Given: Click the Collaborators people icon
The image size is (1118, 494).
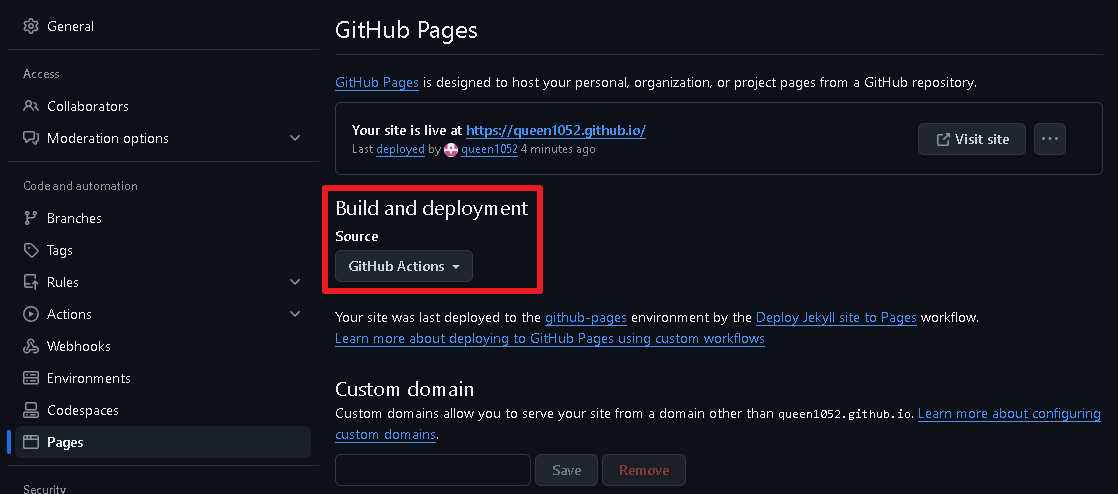Looking at the screenshot, I should (30, 106).
